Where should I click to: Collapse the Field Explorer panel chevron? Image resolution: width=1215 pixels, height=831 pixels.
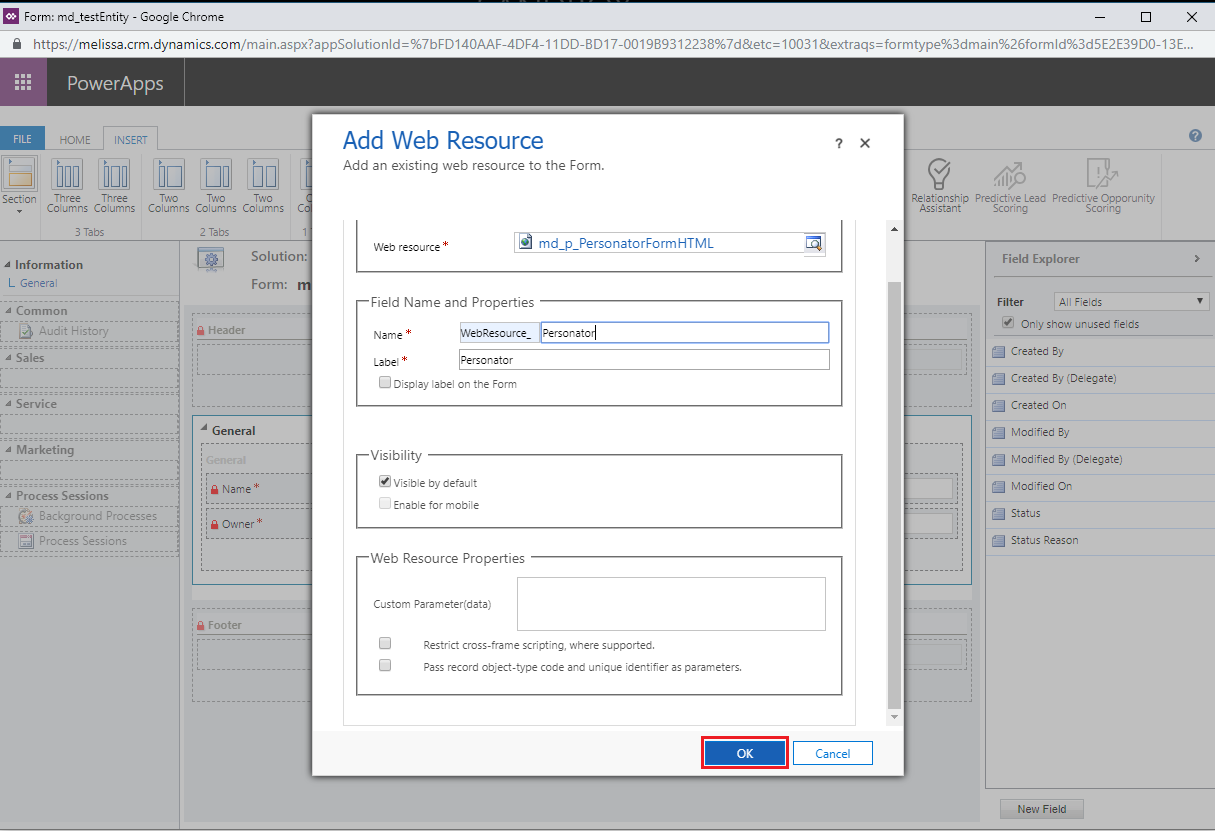coord(1197,259)
